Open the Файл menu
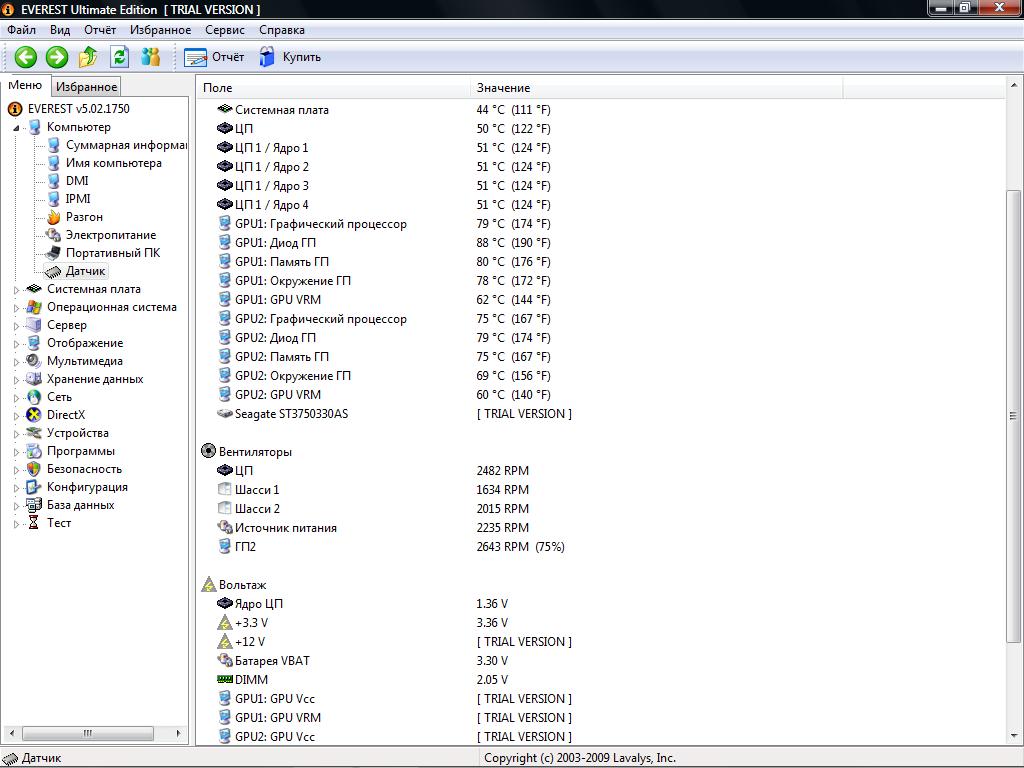 21,30
